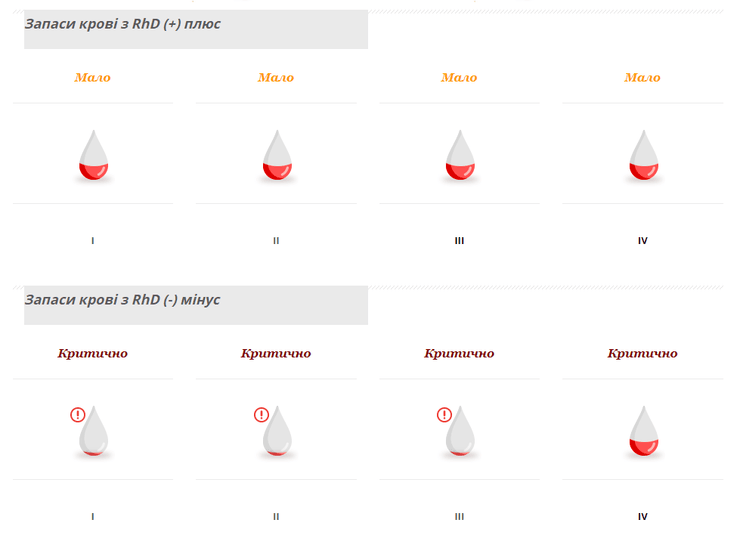Click the group II label under RhD minus
Screen dimensions: 740x544
277,517
